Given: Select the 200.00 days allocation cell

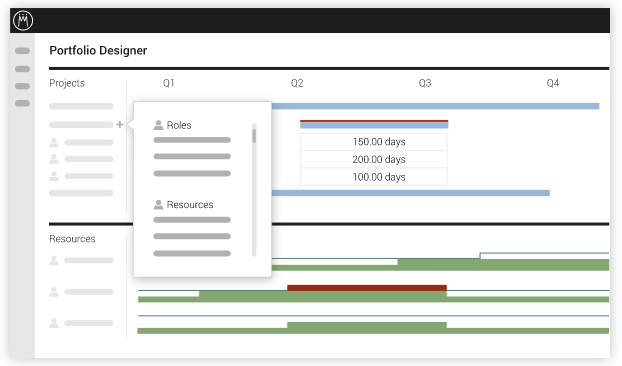Looking at the screenshot, I should tap(374, 159).
